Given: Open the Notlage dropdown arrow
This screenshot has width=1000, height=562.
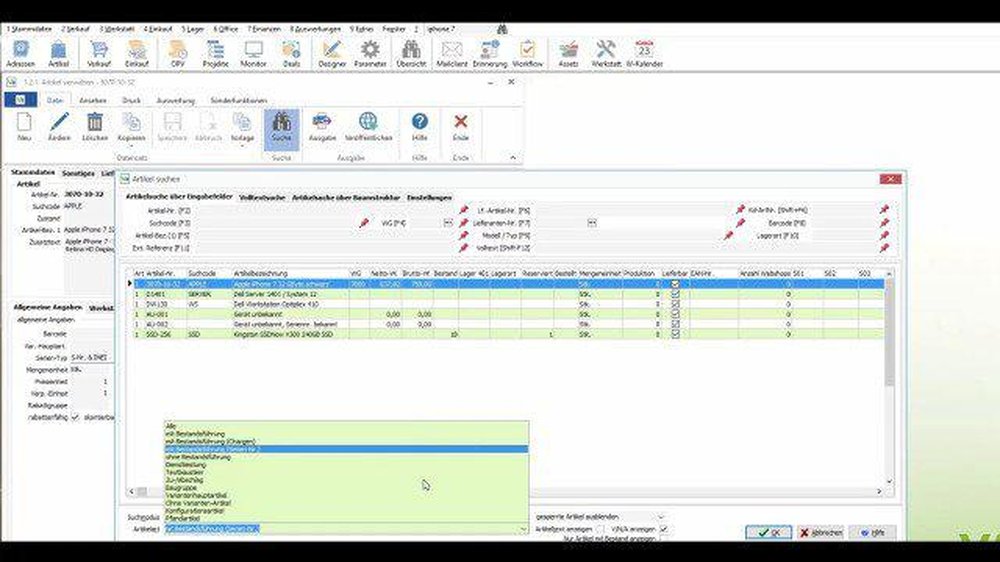Looking at the screenshot, I should 242,145.
